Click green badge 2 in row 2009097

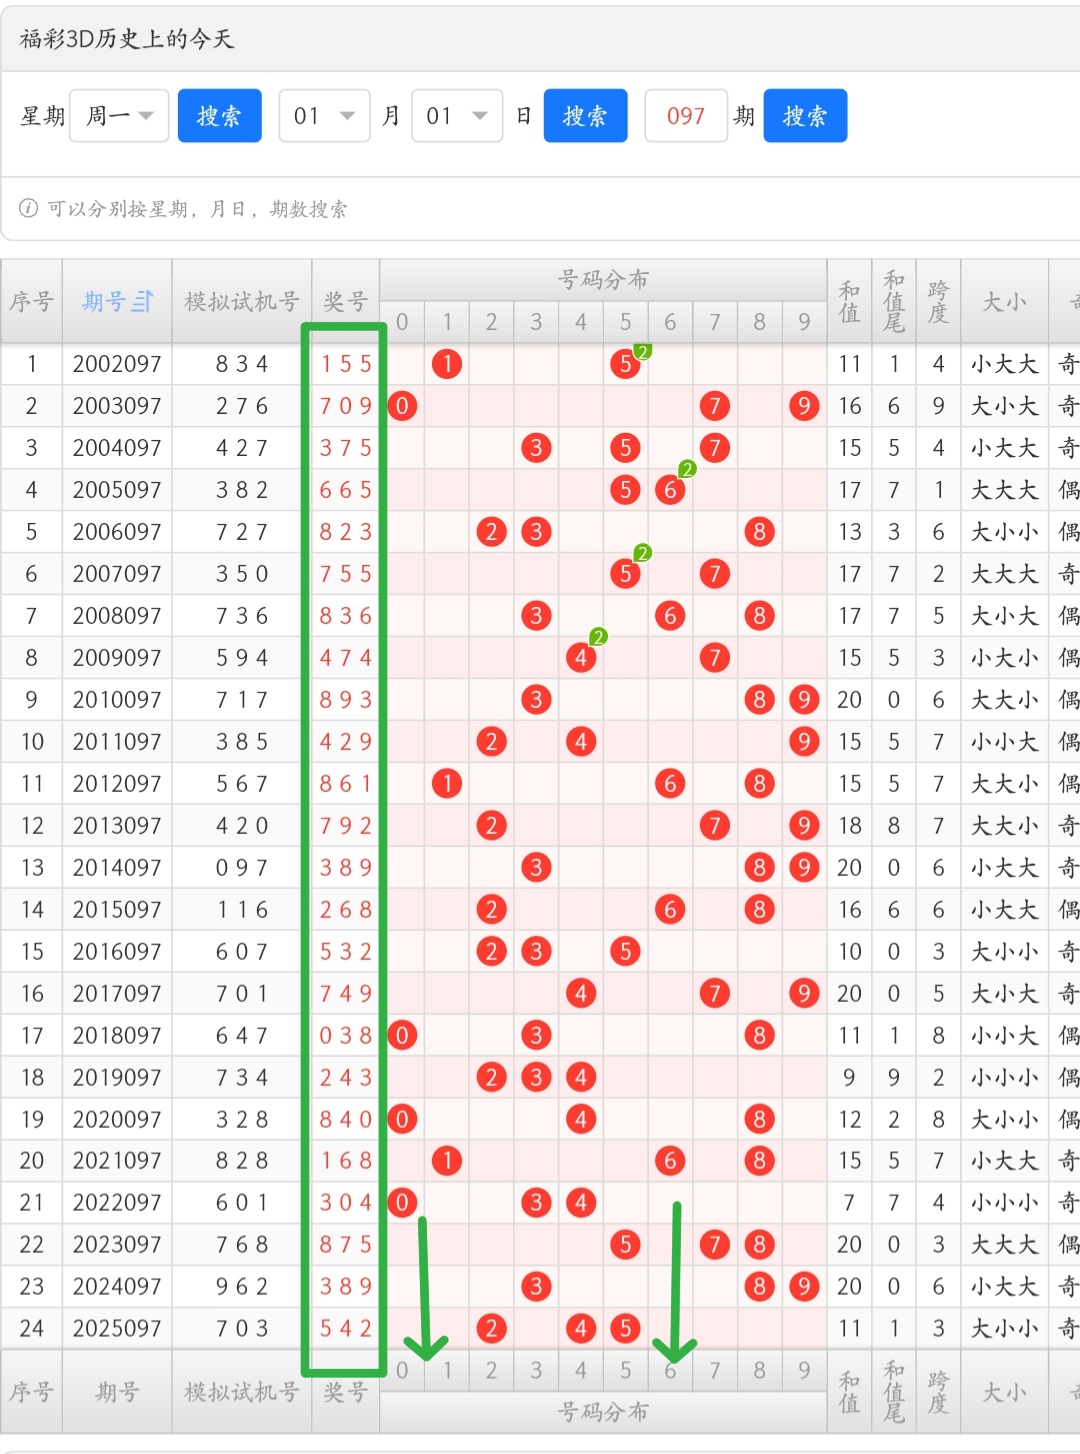[x=598, y=637]
